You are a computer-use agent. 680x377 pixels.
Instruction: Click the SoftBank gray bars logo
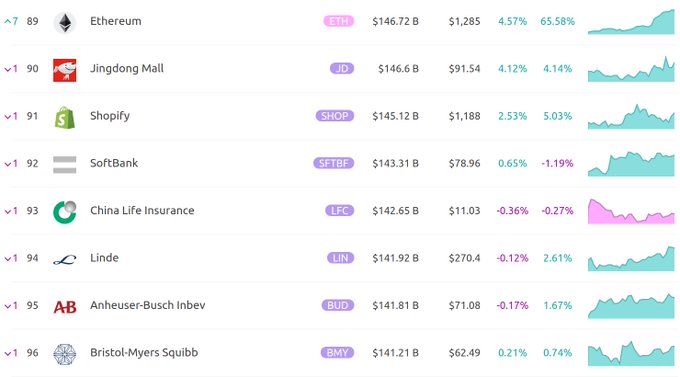pyautogui.click(x=65, y=165)
